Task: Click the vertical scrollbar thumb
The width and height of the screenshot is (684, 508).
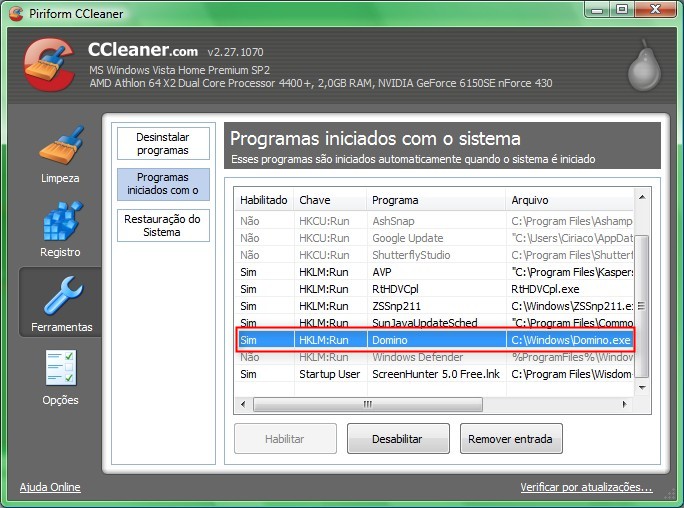Action: point(642,306)
